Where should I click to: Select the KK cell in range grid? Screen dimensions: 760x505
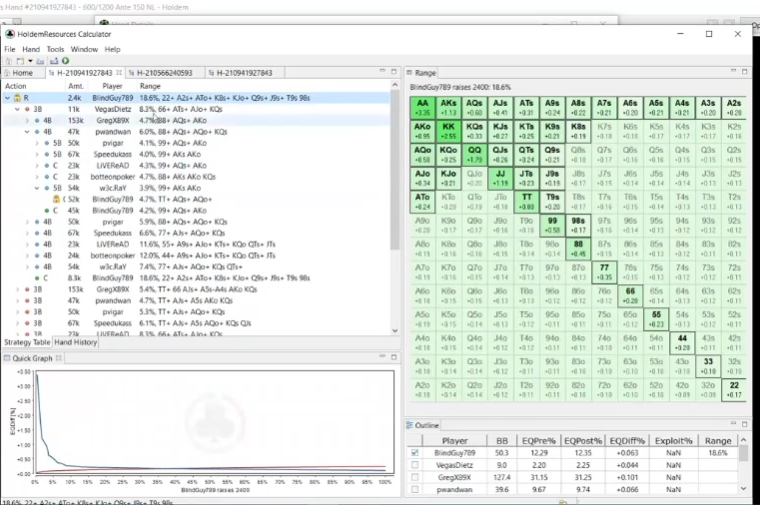click(448, 131)
